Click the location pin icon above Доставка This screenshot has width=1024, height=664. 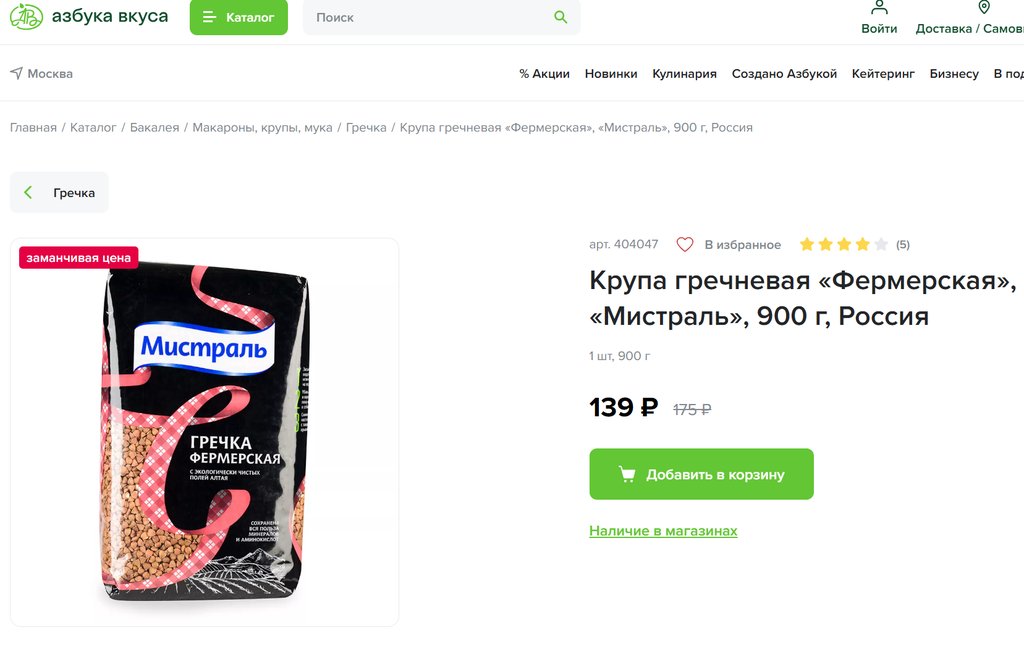[x=984, y=7]
